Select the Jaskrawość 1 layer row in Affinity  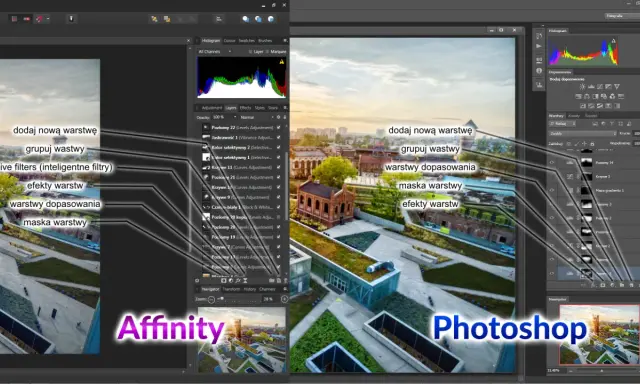click(241, 138)
